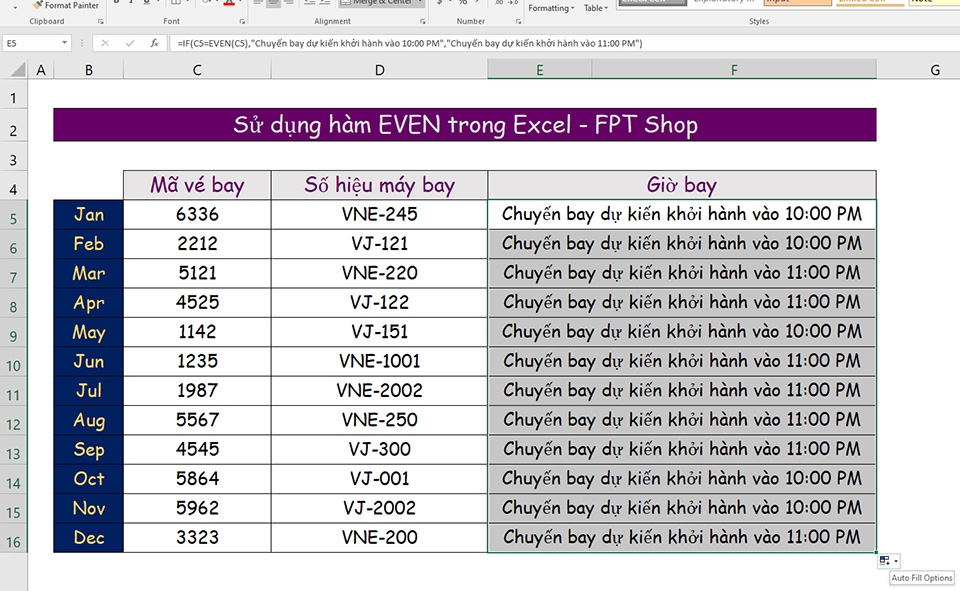This screenshot has height=591, width=960.
Task: Select ticket code cell 6336
Action: click(x=197, y=214)
